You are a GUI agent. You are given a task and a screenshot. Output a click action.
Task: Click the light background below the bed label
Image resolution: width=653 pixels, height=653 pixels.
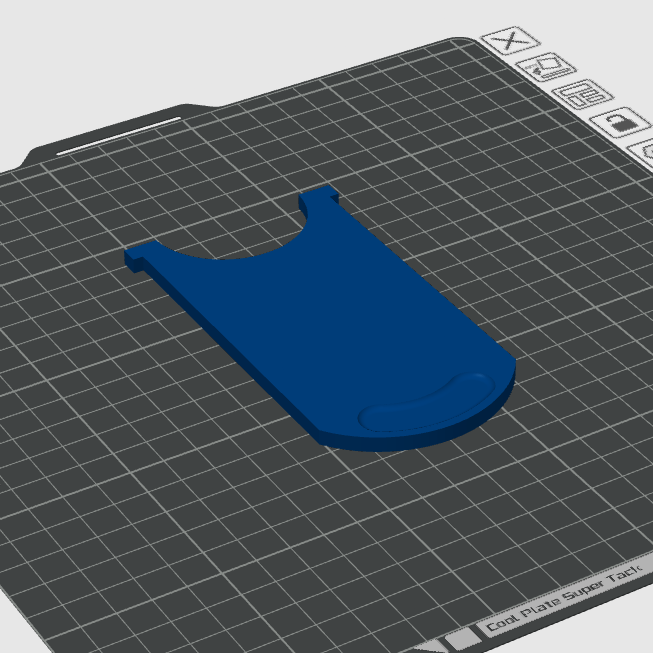pyautogui.click(x=610, y=640)
